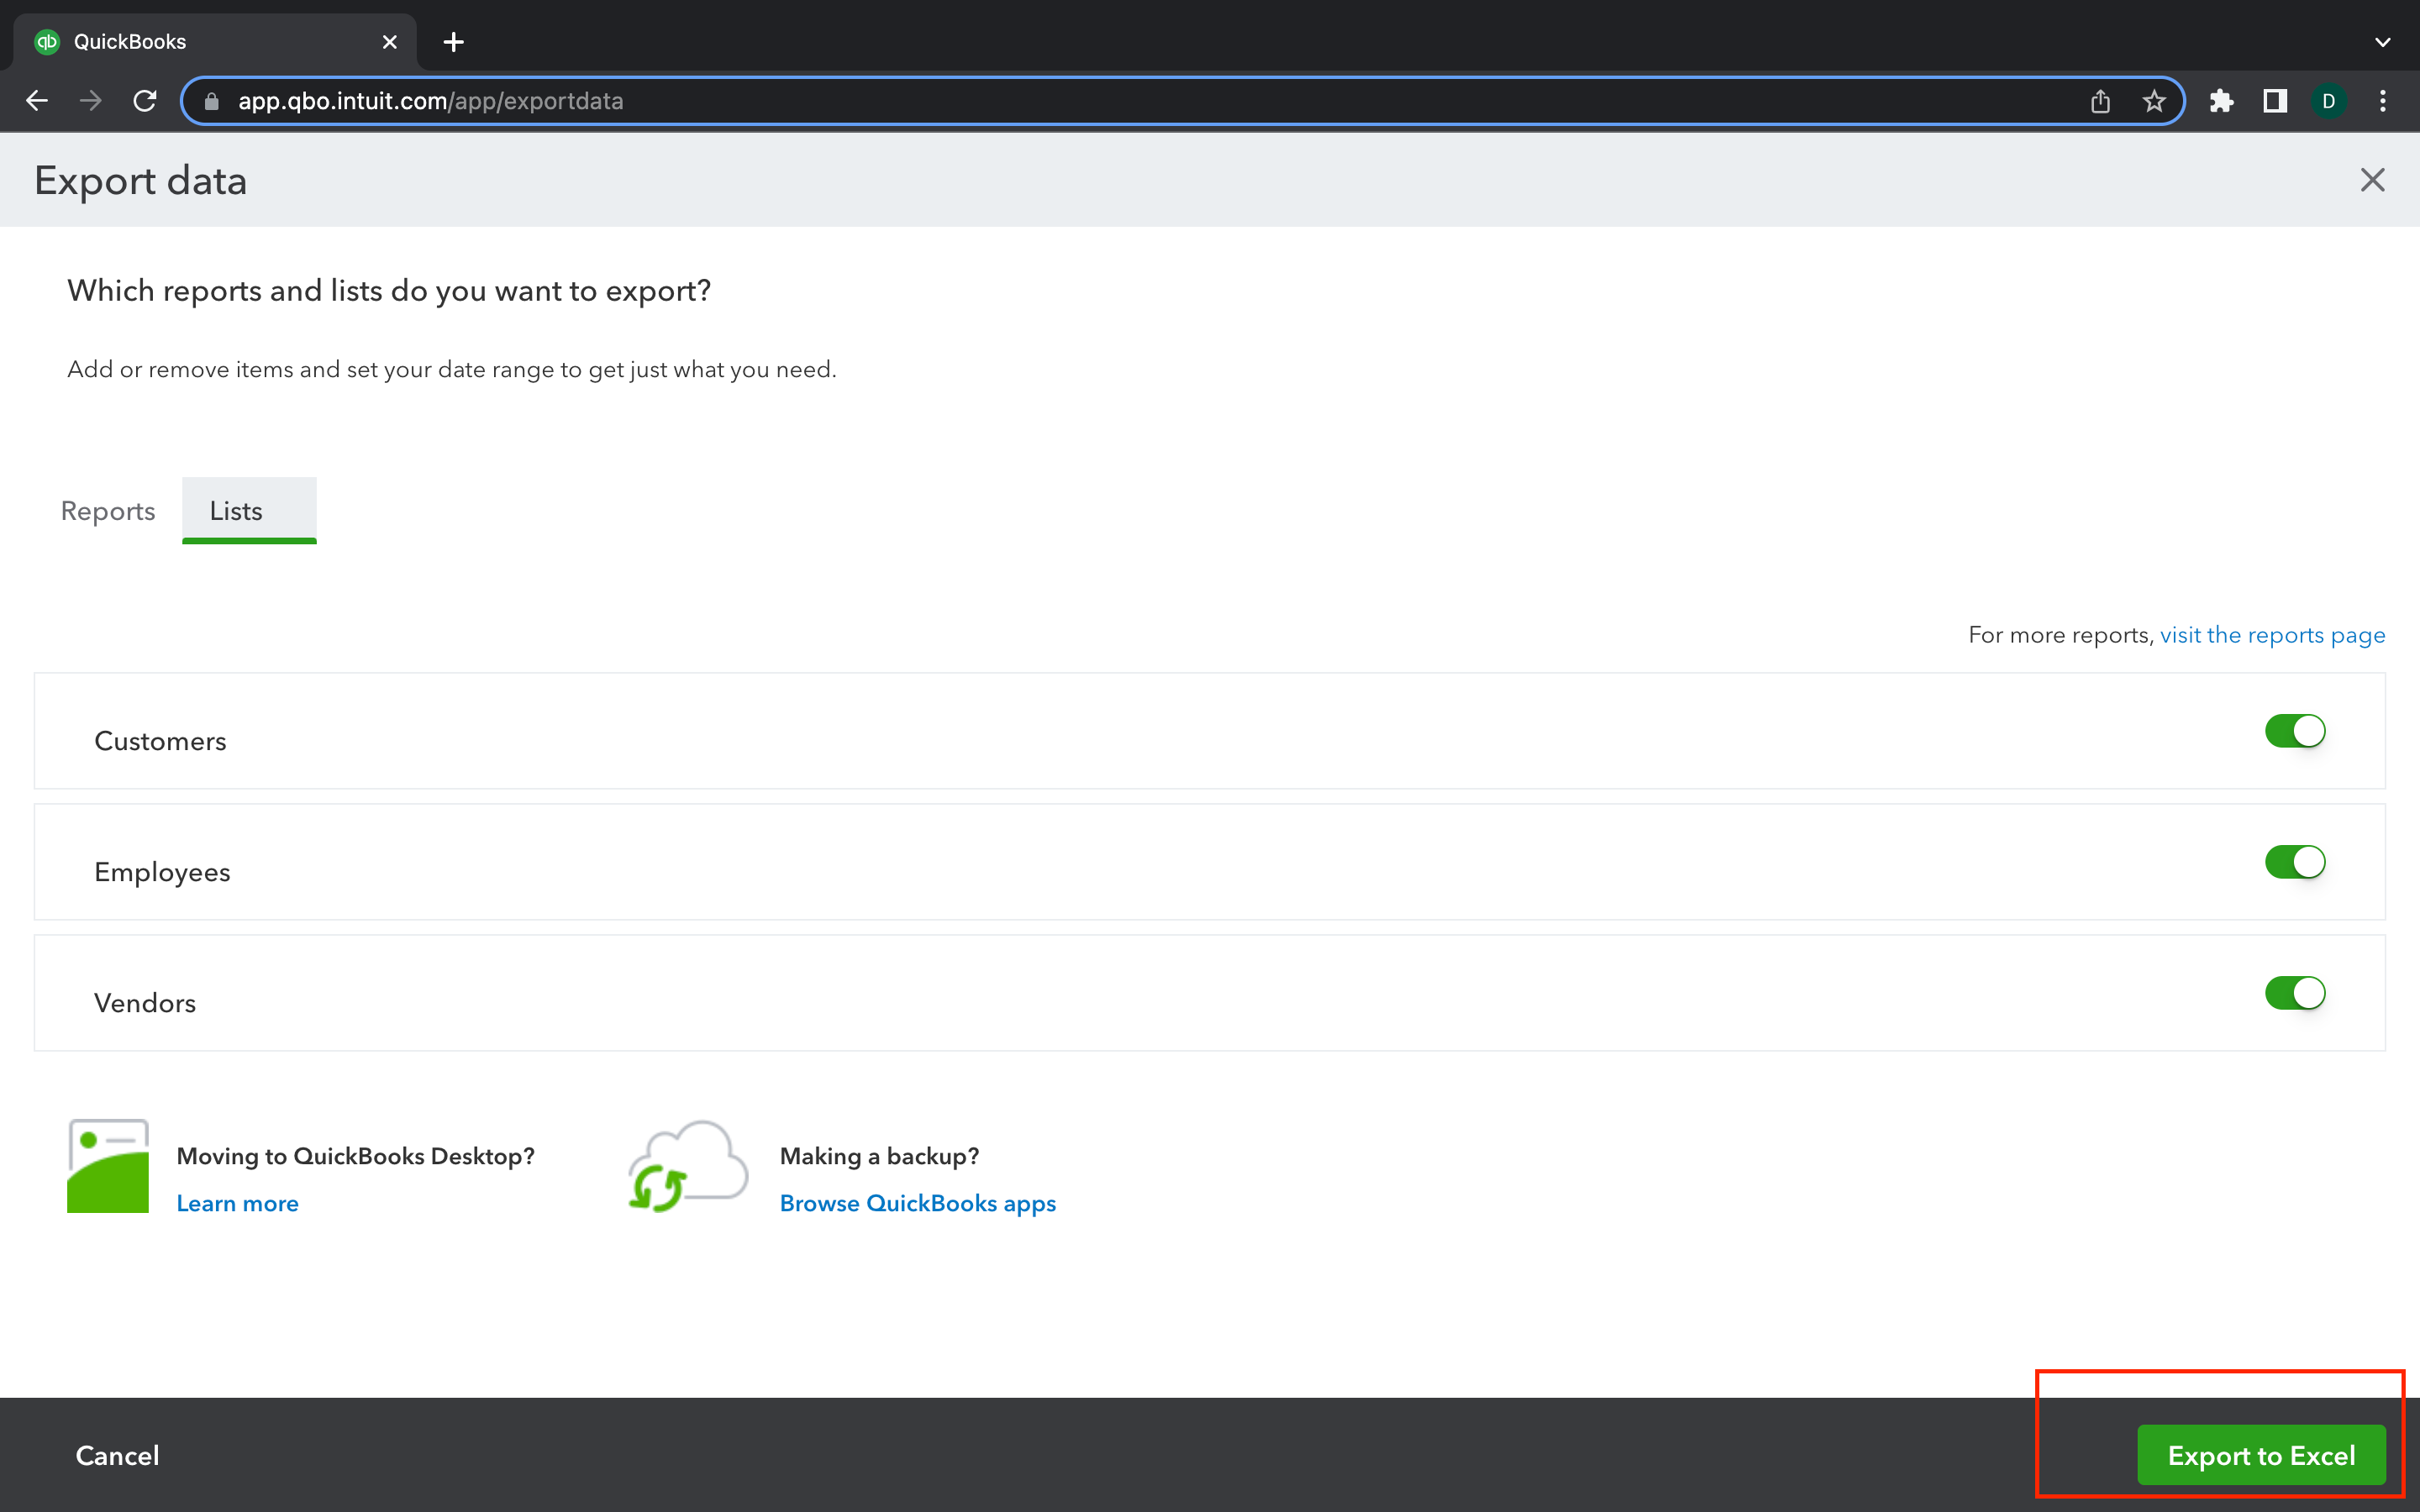Screen dimensions: 2420x1512
Task: Expand the tab search chevron
Action: [x=2383, y=42]
